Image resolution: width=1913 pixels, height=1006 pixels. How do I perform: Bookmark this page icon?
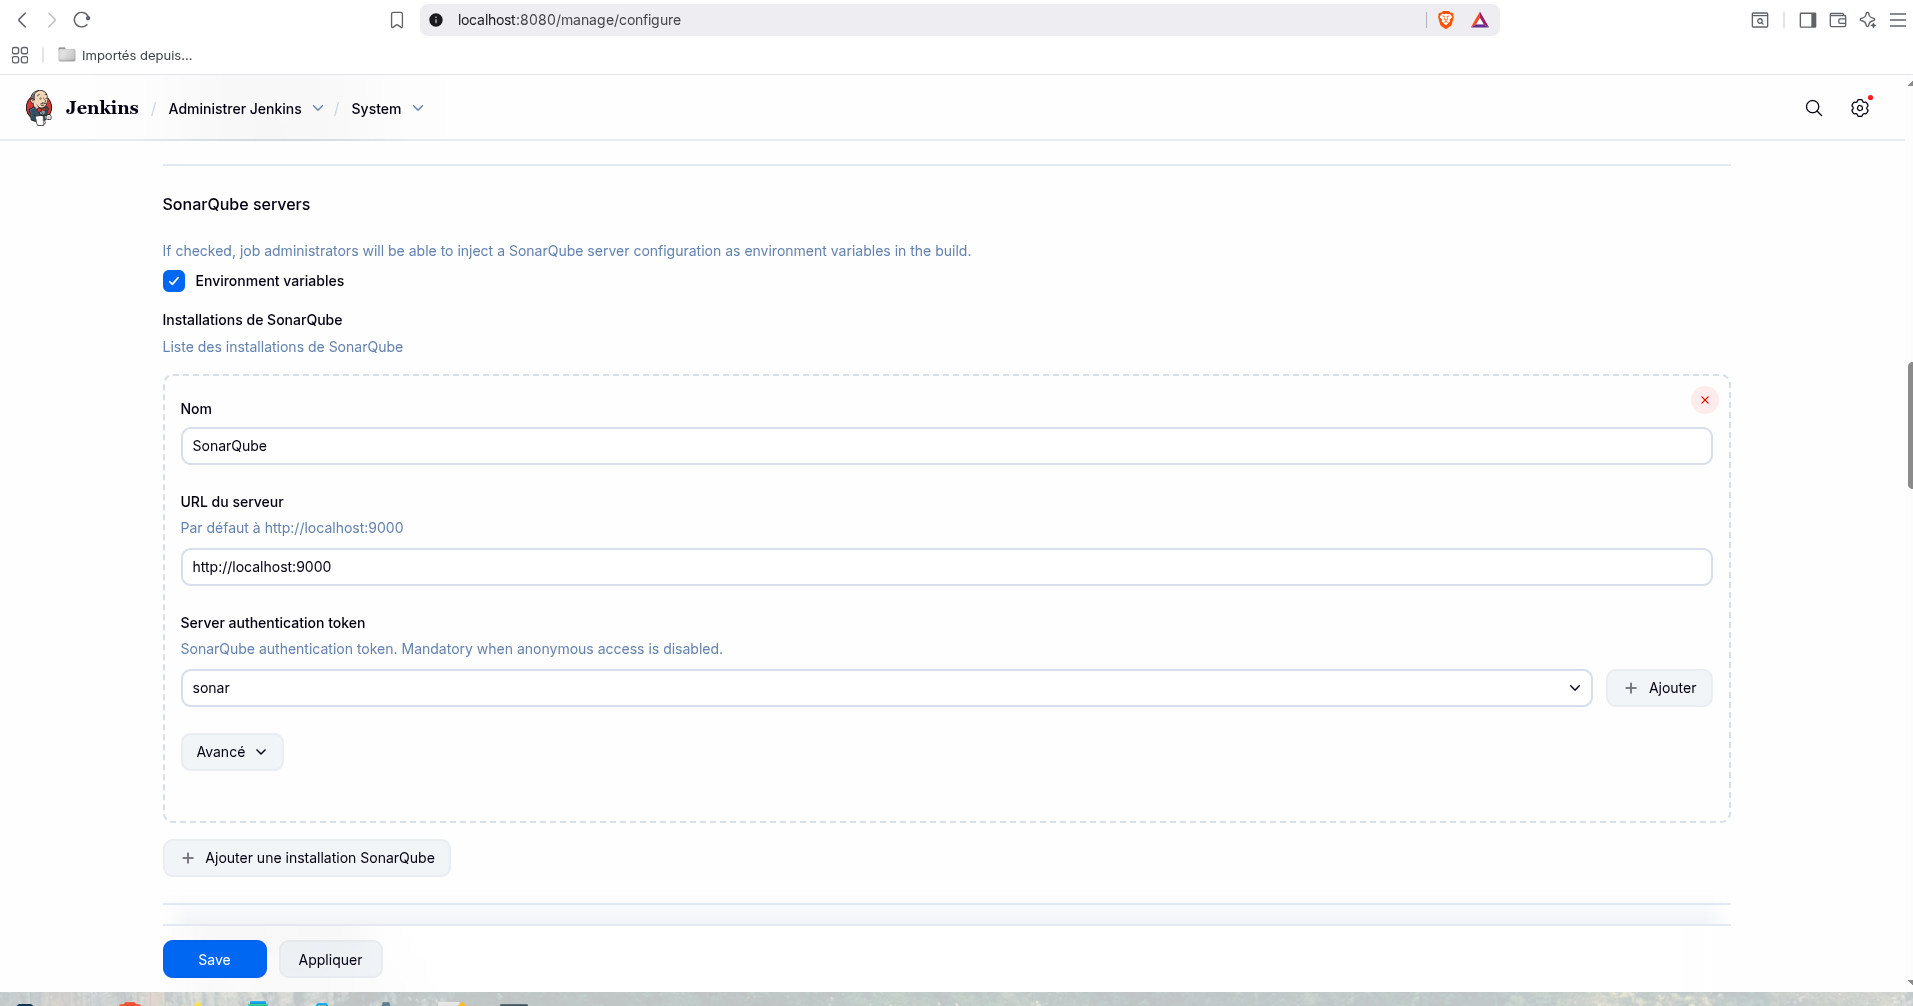[x=397, y=20]
